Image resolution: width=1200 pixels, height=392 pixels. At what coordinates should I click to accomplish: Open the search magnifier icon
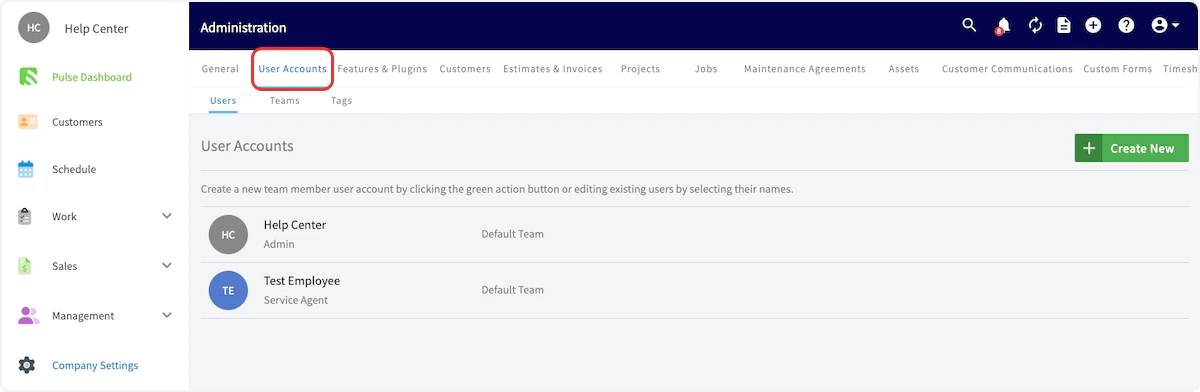point(969,26)
